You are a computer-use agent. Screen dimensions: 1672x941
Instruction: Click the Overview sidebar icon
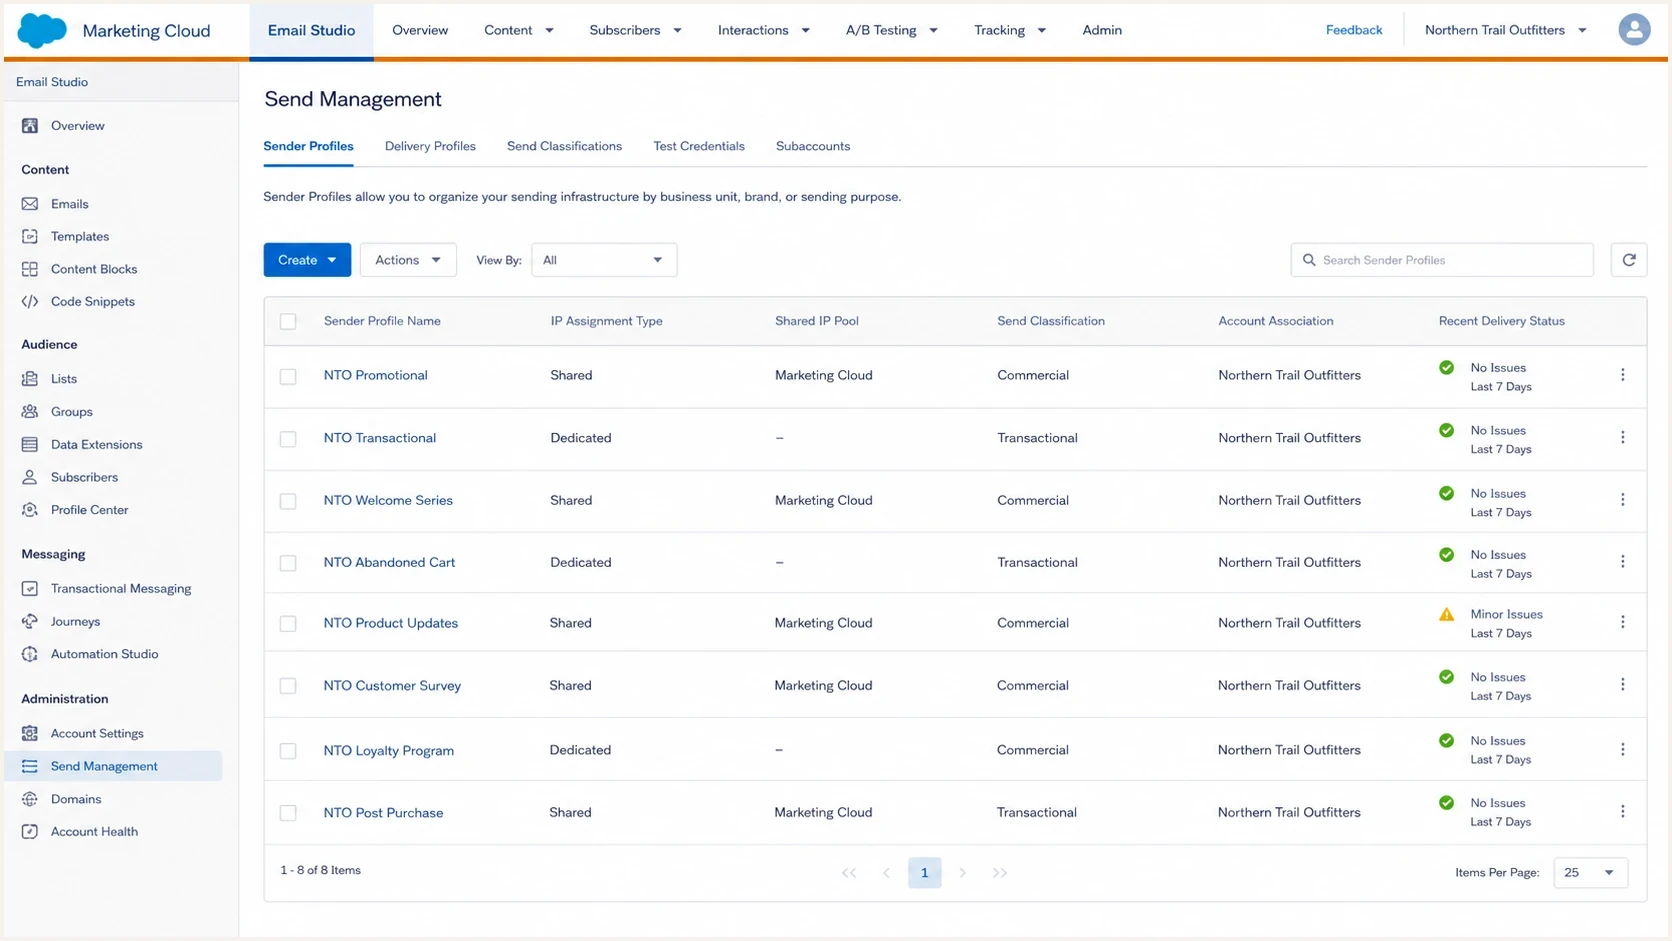(x=30, y=126)
